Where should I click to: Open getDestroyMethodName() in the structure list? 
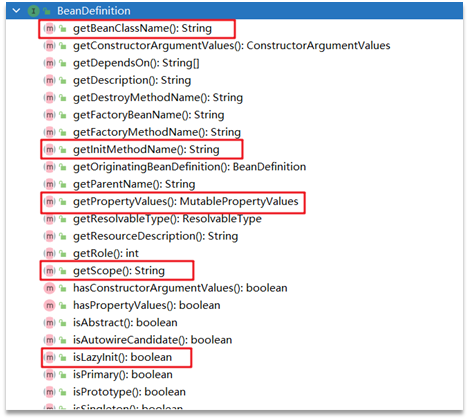(158, 98)
